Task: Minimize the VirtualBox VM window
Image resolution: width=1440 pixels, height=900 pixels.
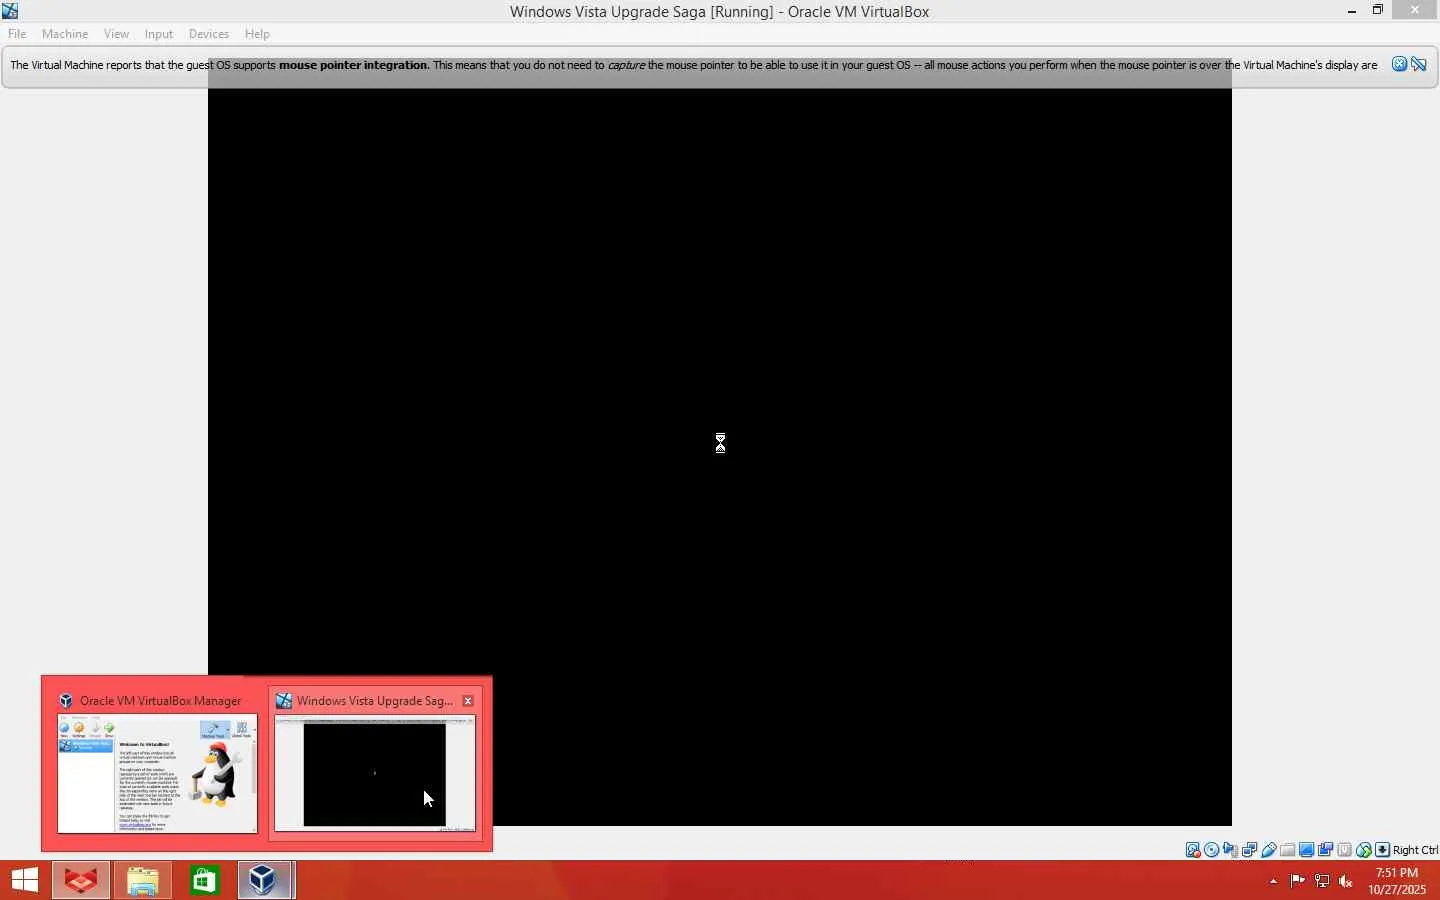Action: tap(1353, 11)
